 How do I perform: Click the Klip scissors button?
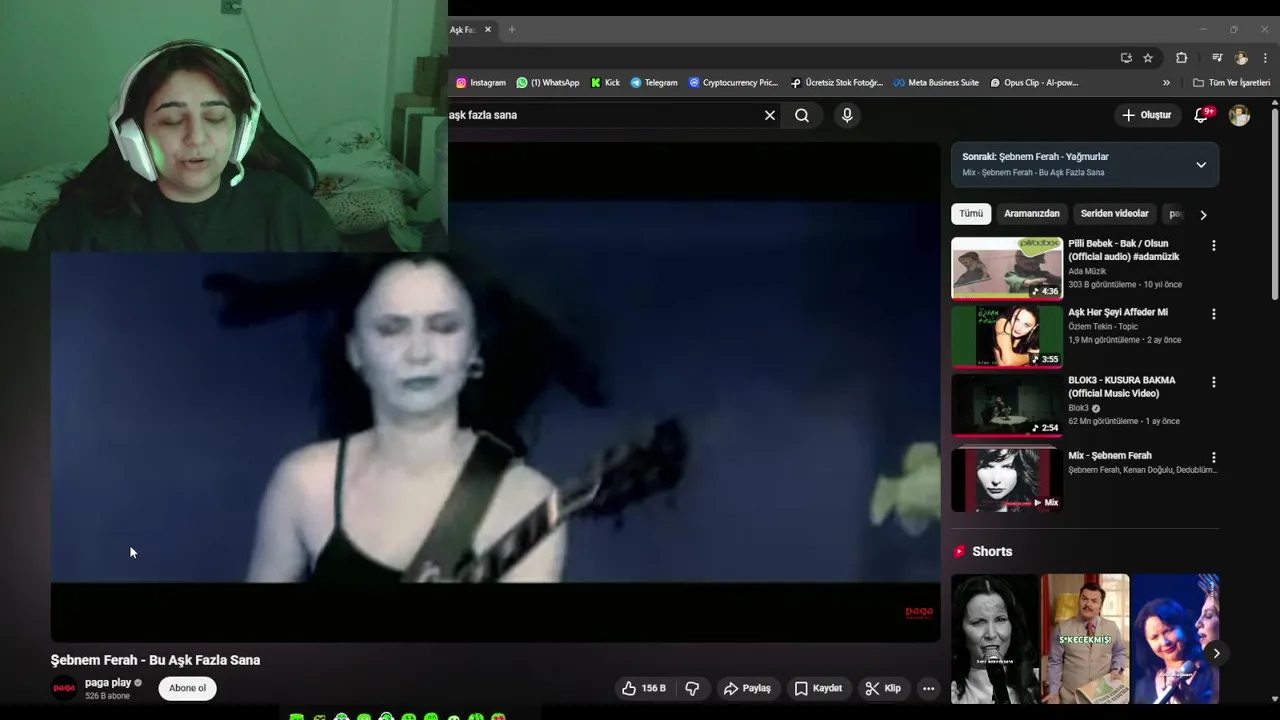[x=883, y=688]
